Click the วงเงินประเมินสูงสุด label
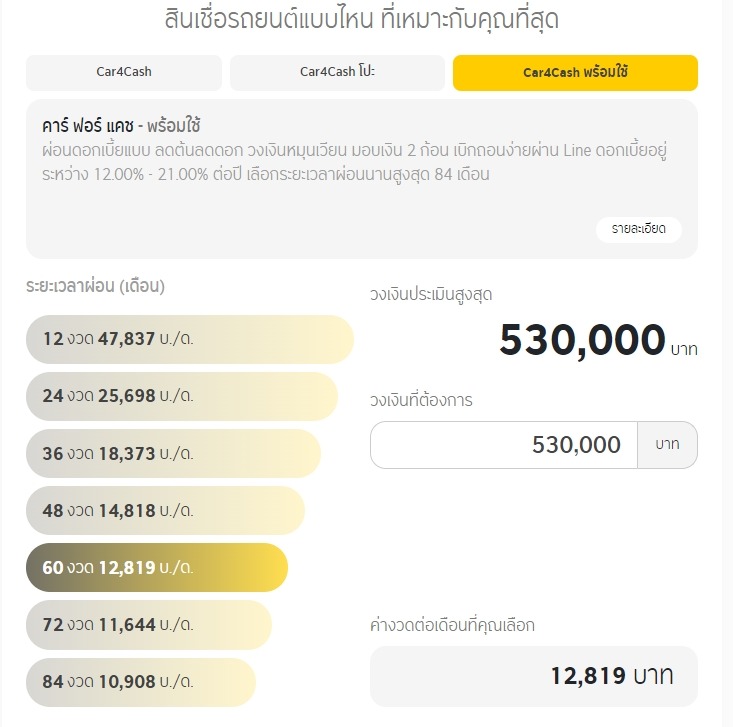The image size is (733, 727). (431, 295)
